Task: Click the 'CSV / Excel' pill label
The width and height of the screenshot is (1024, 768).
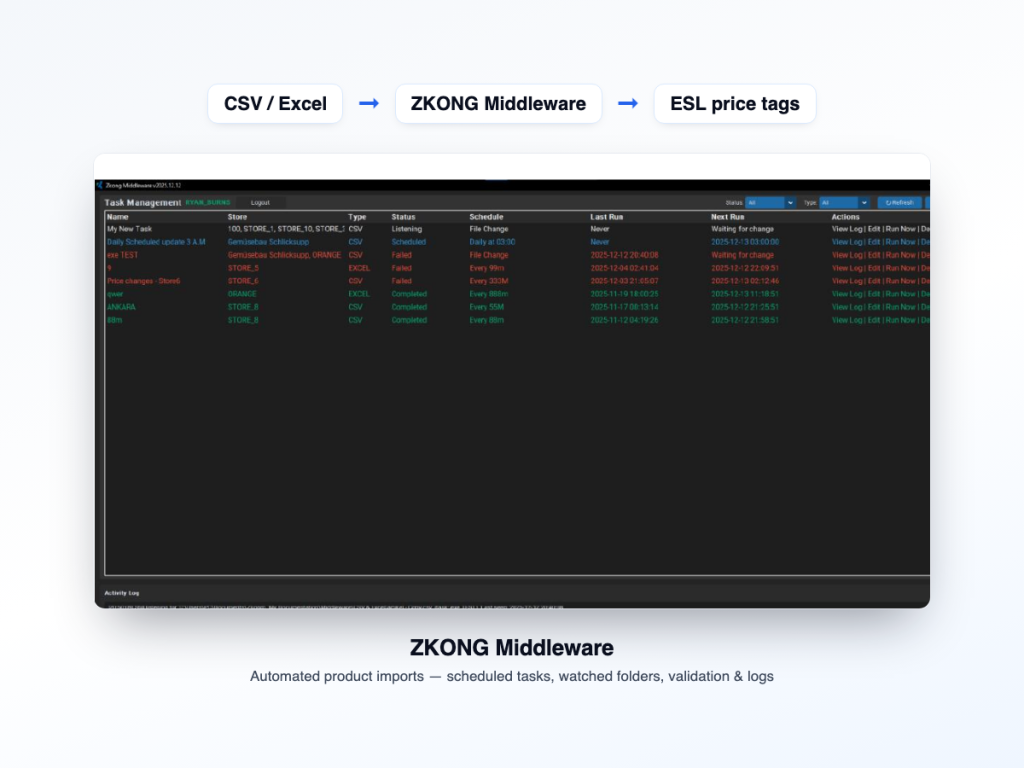Action: coord(275,104)
